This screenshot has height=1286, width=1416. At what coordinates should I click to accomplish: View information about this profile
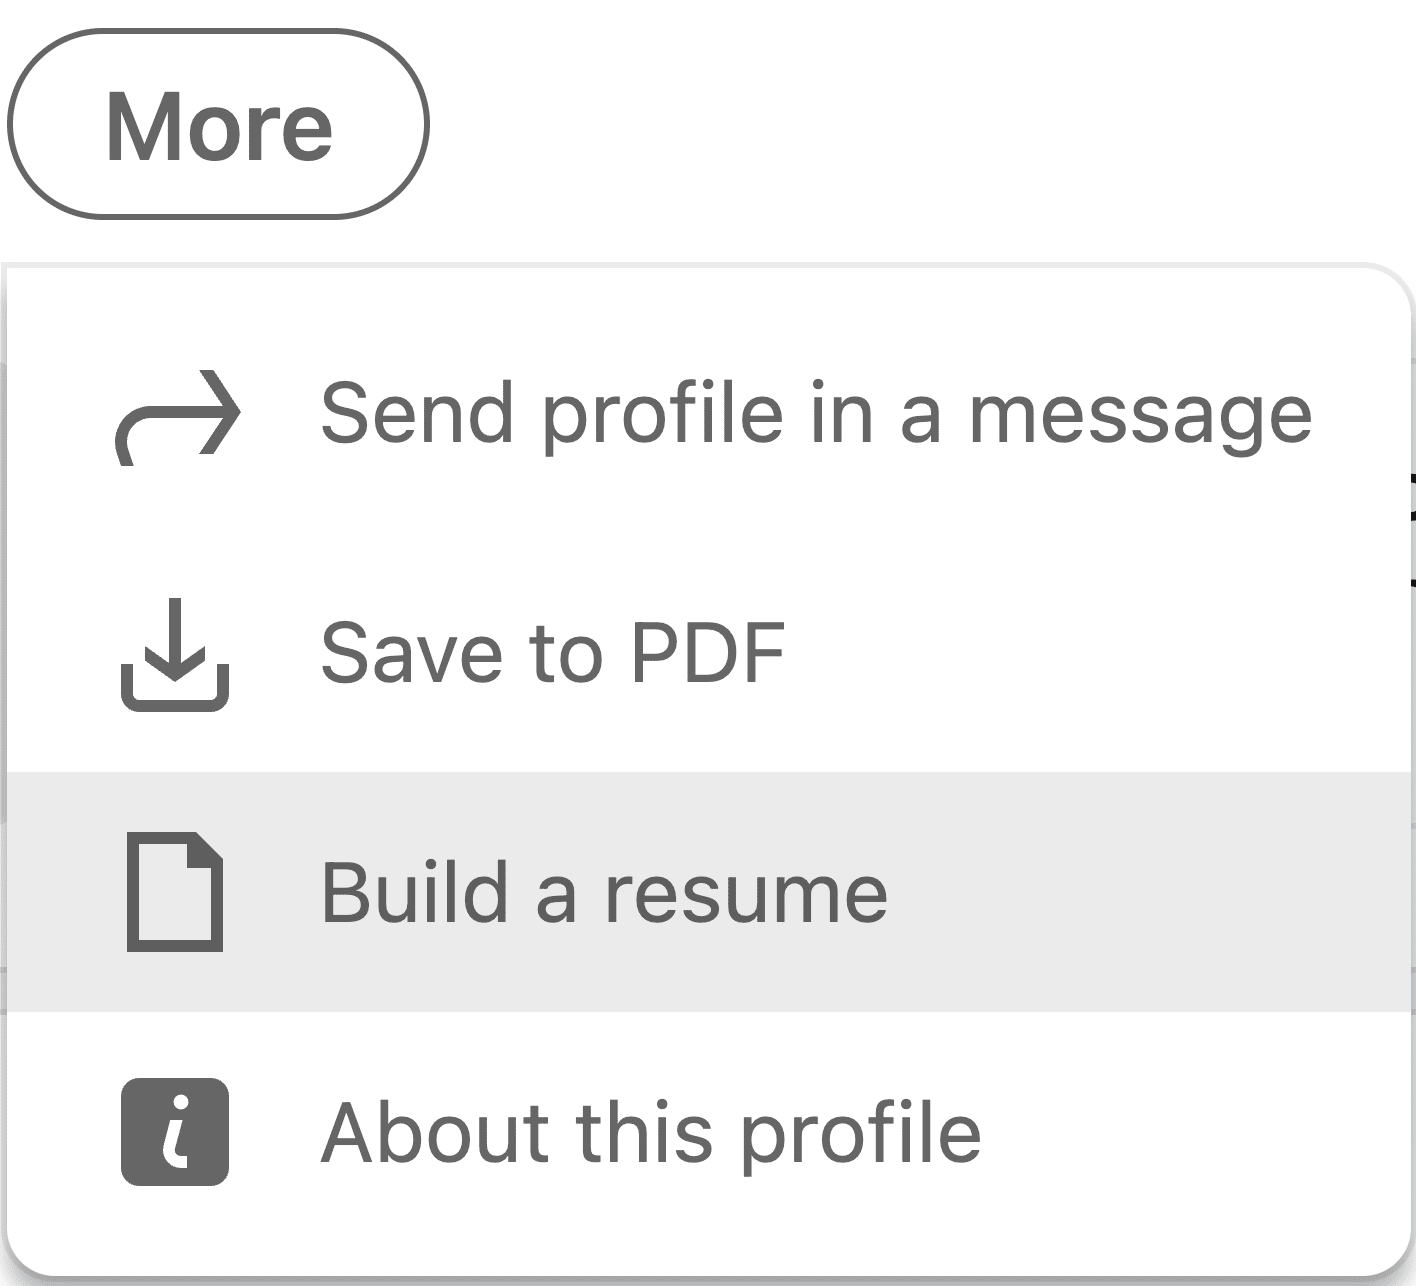pos(650,1132)
